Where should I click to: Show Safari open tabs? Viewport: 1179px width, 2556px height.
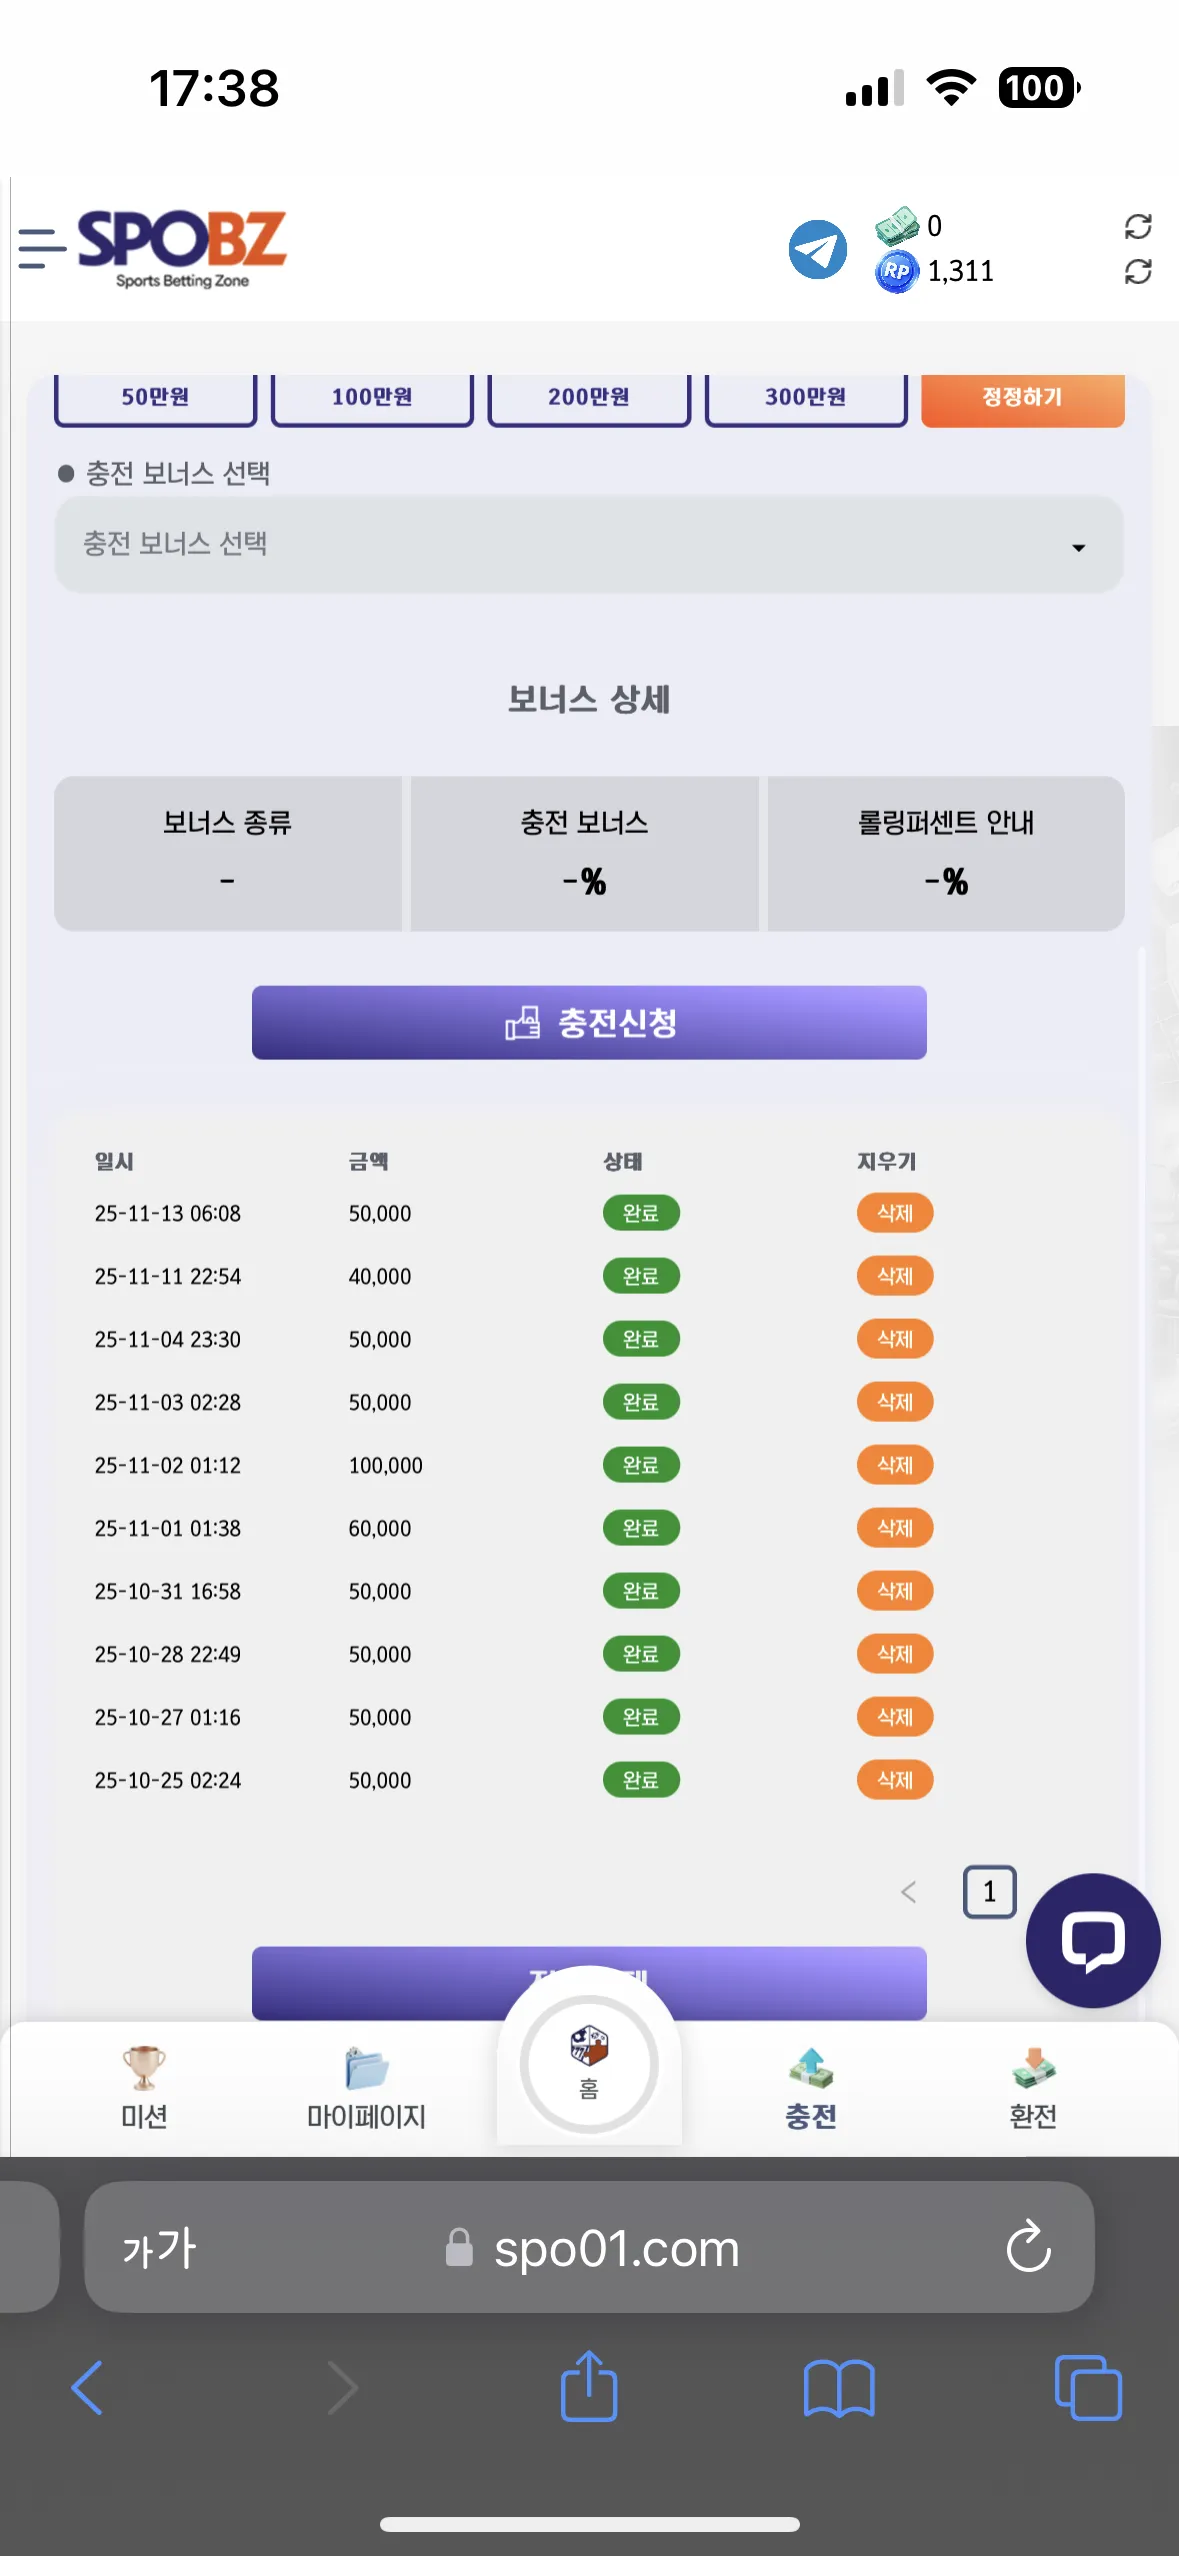[1088, 2388]
